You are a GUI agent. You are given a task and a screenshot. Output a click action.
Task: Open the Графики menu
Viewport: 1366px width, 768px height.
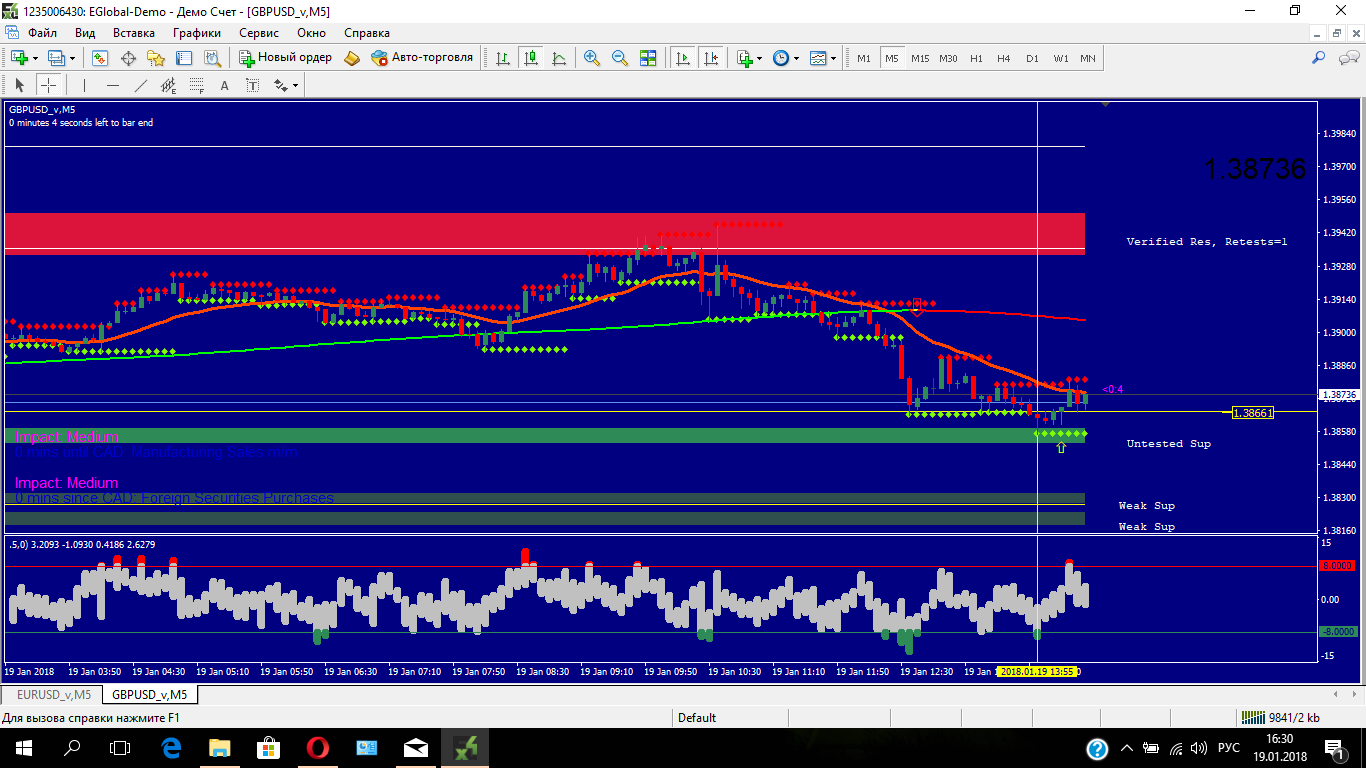(x=196, y=33)
